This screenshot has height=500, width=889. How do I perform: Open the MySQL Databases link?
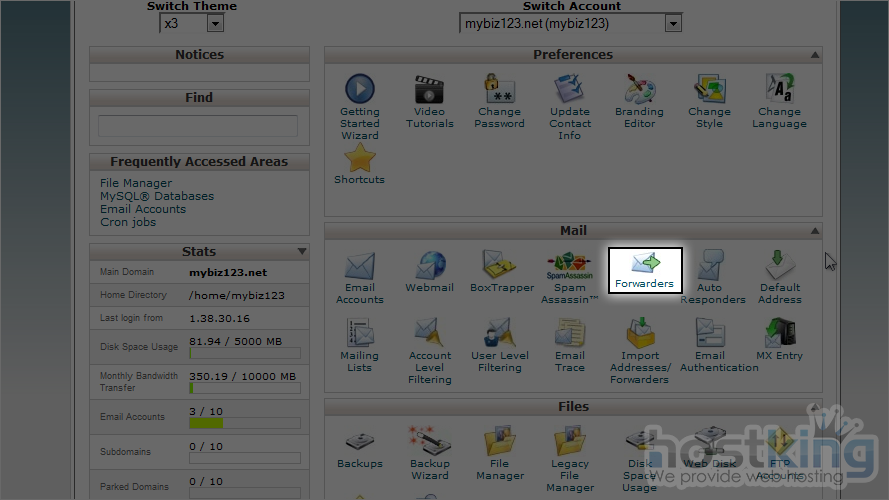pos(157,196)
